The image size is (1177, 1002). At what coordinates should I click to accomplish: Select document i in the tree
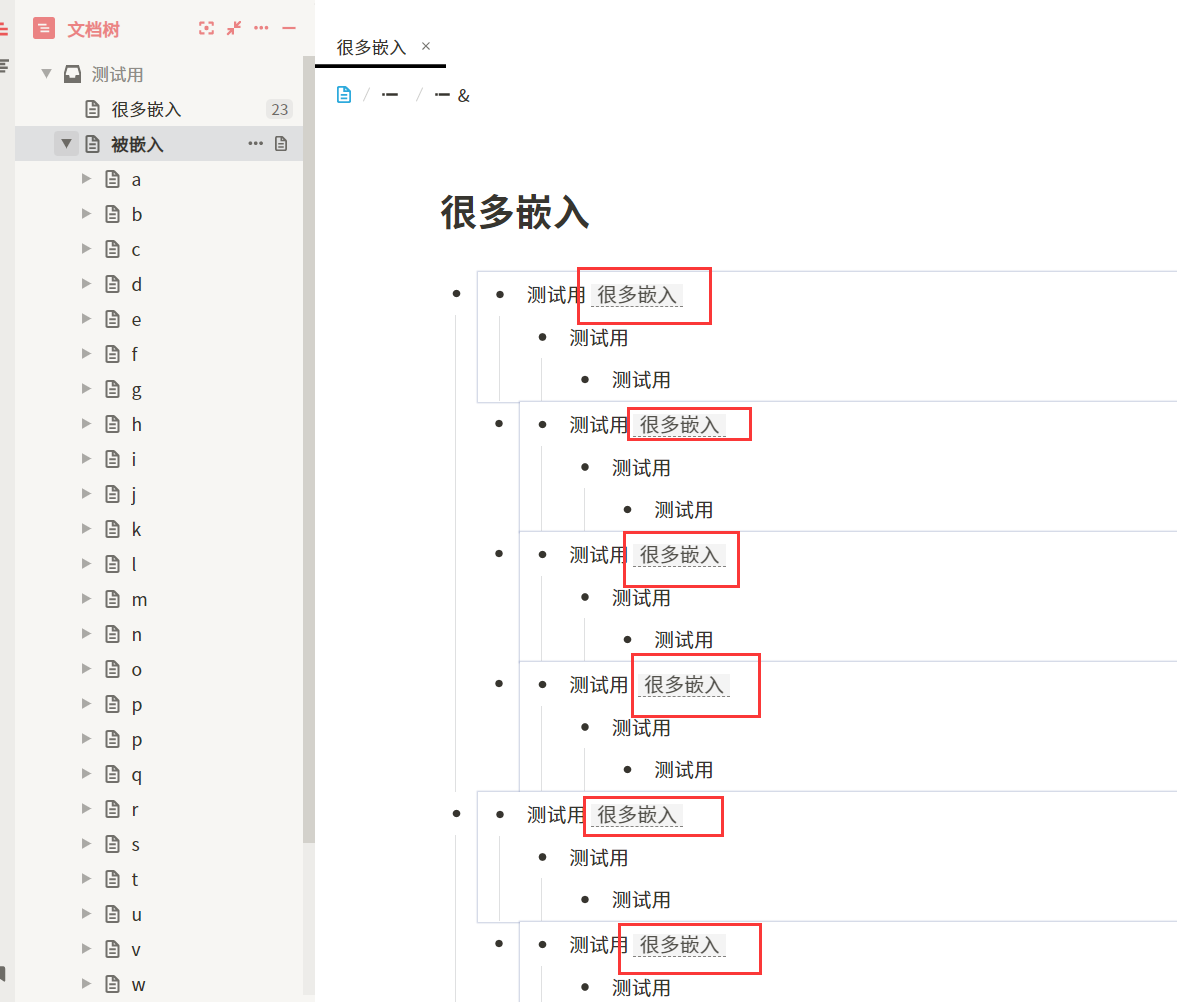point(158,459)
